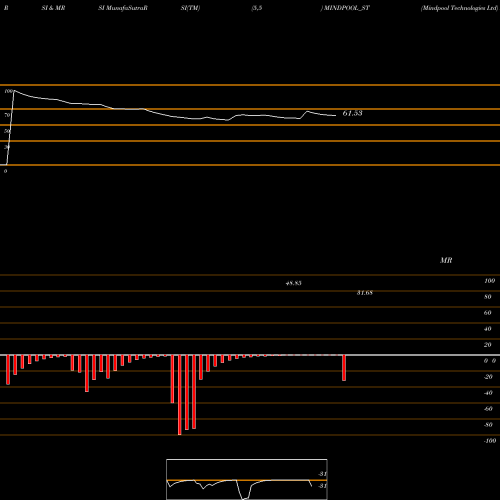Click the 20 label on MR axis

(x=488, y=345)
